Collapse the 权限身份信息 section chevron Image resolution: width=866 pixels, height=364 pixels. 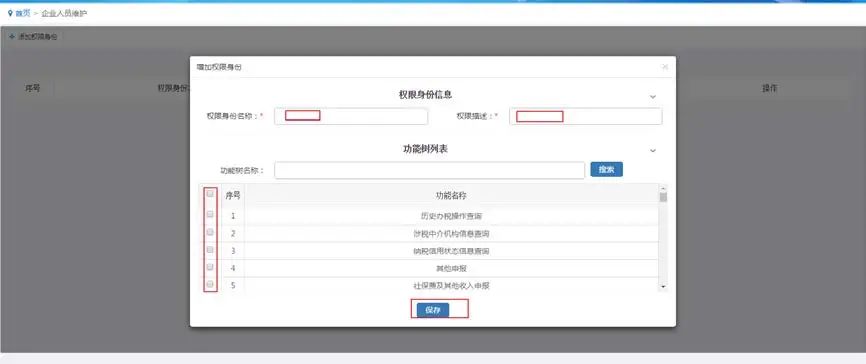653,97
